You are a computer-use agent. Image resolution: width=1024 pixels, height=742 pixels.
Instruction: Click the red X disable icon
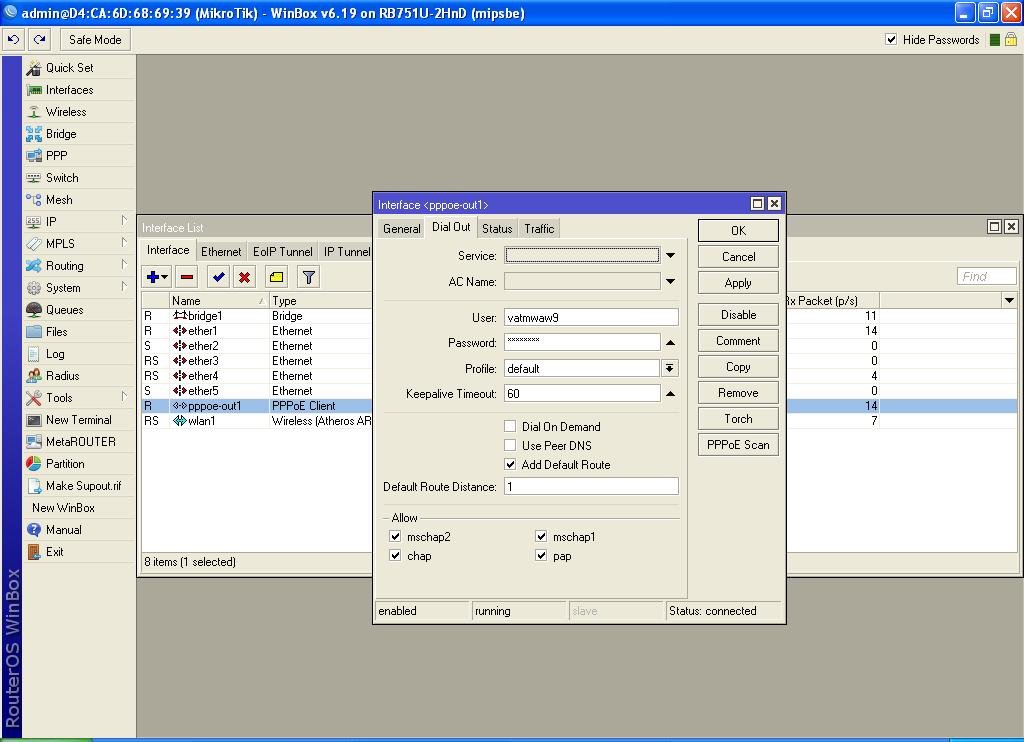click(x=244, y=277)
